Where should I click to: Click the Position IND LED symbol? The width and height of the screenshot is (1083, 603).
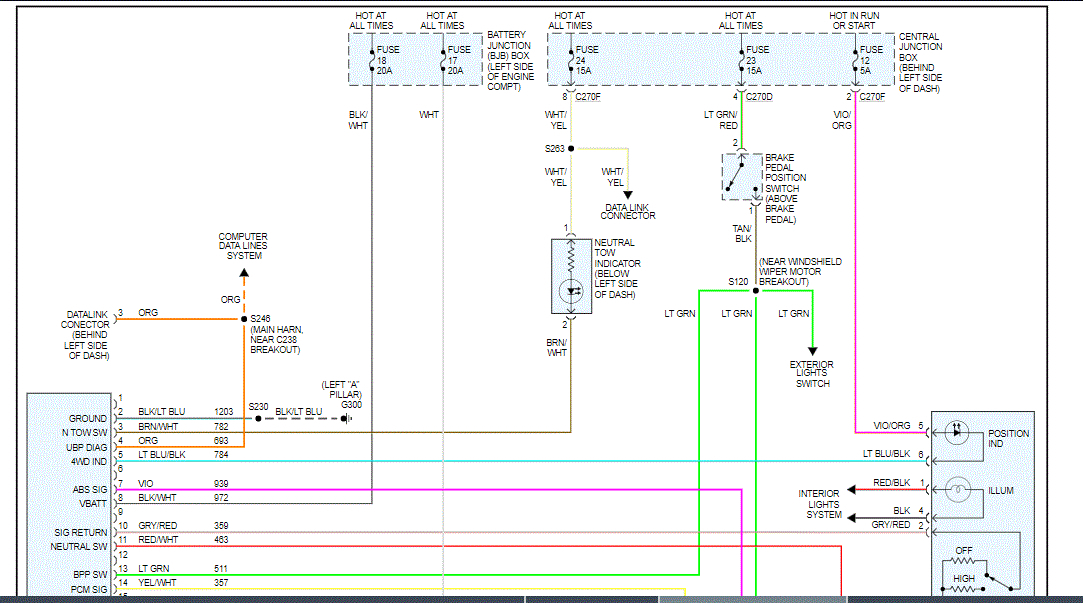pyautogui.click(x=958, y=433)
